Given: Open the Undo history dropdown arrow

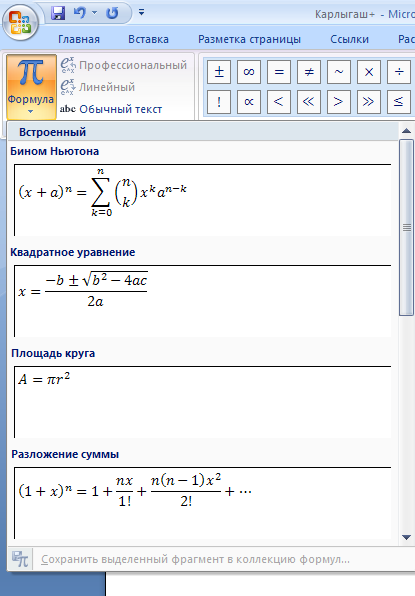Looking at the screenshot, I should [x=94, y=13].
